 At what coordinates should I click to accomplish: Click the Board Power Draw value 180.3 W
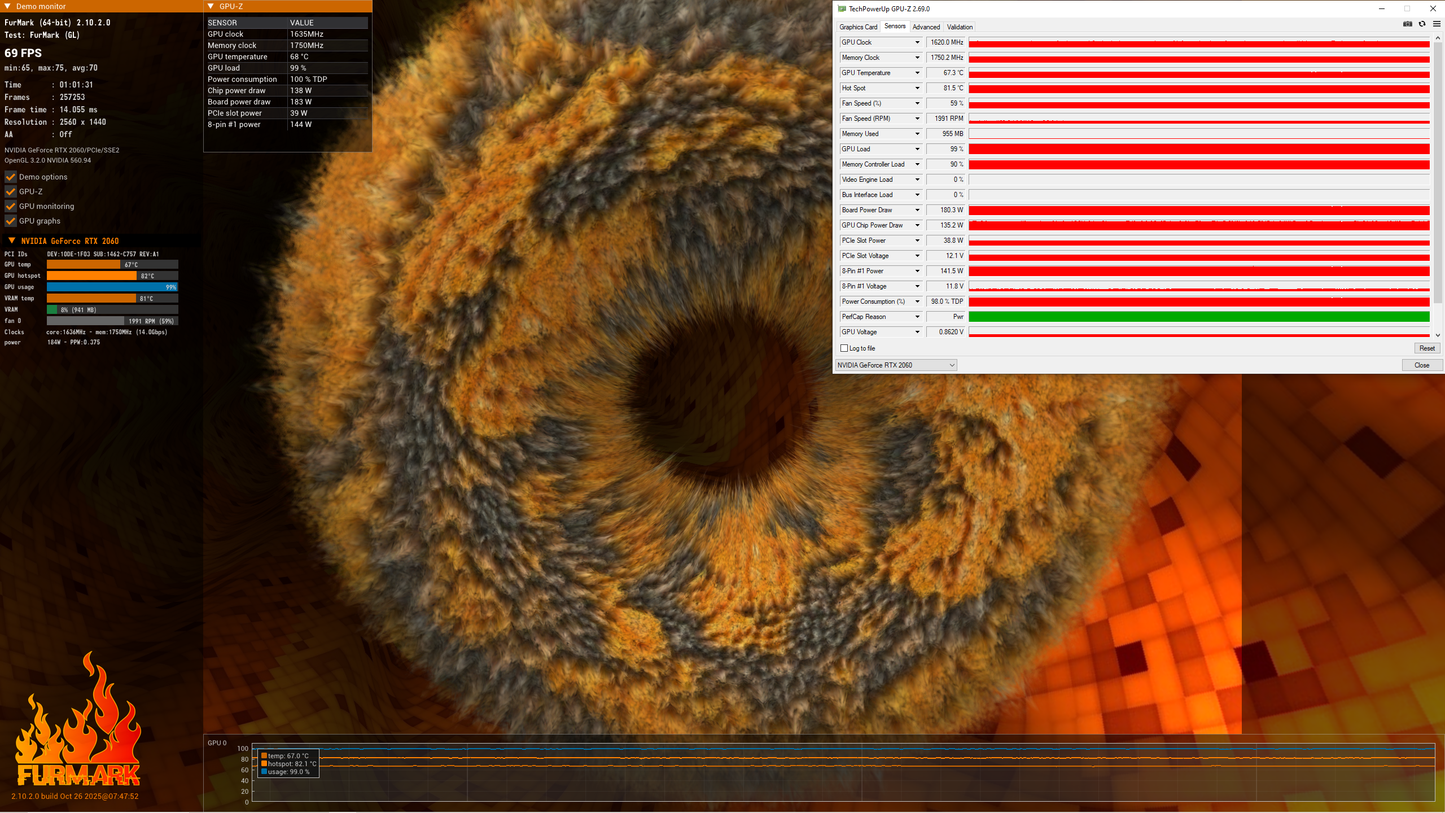coord(946,210)
